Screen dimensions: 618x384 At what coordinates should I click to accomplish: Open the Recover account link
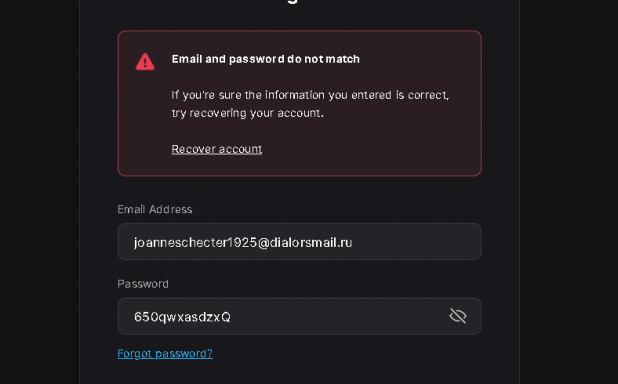[x=216, y=149]
